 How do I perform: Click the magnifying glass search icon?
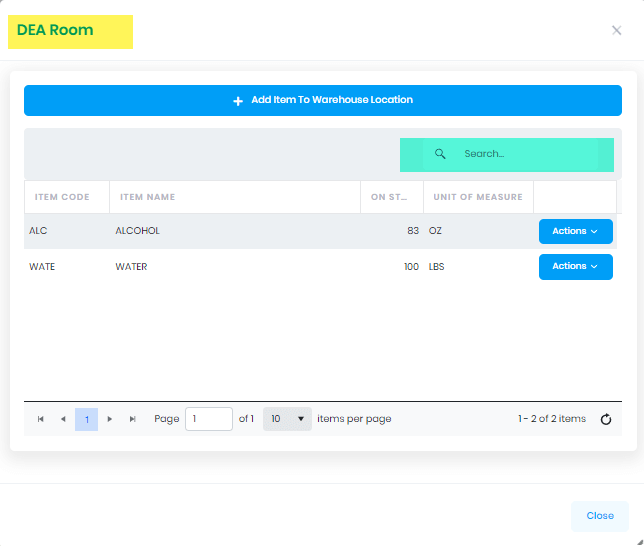coord(440,154)
